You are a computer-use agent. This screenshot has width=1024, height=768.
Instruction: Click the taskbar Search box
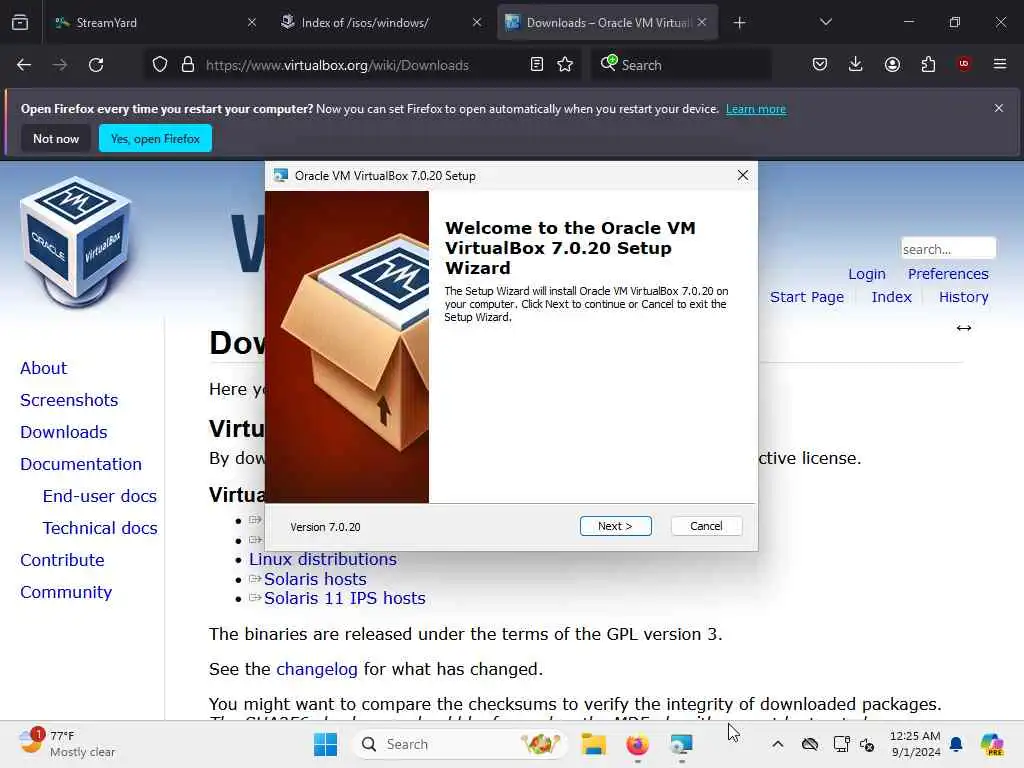[x=460, y=744]
